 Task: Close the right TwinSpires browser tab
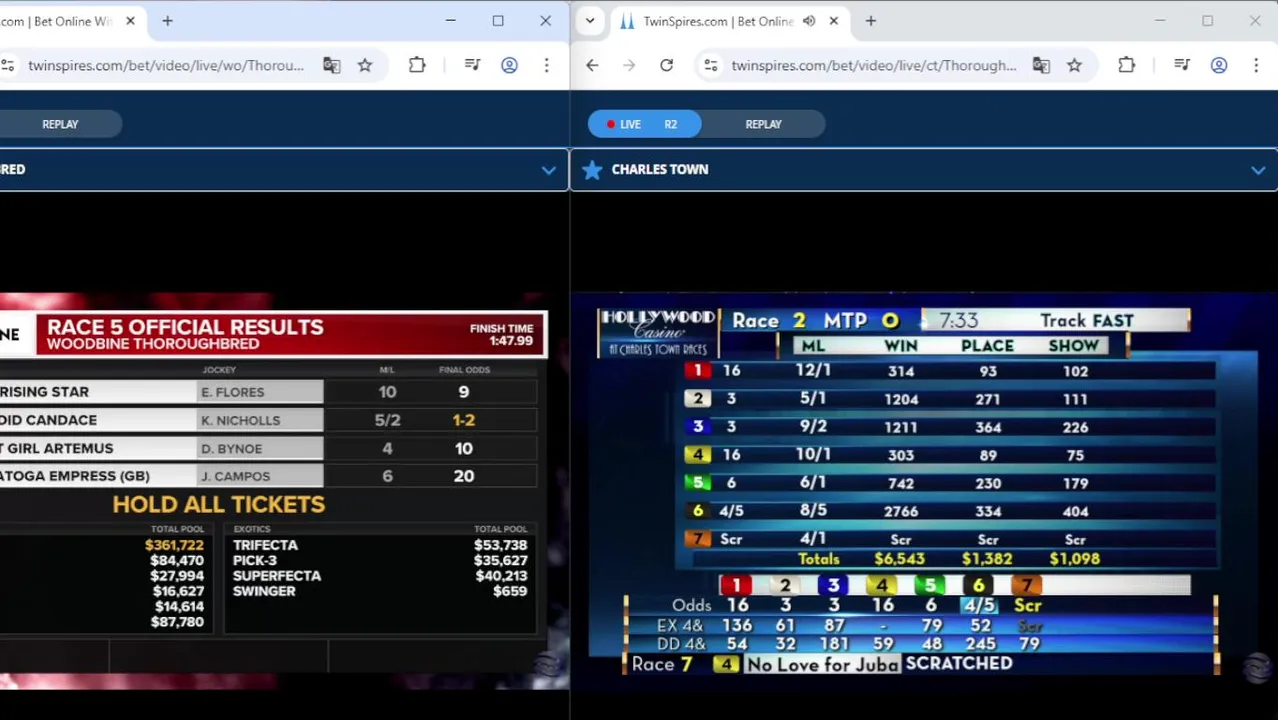tap(833, 21)
